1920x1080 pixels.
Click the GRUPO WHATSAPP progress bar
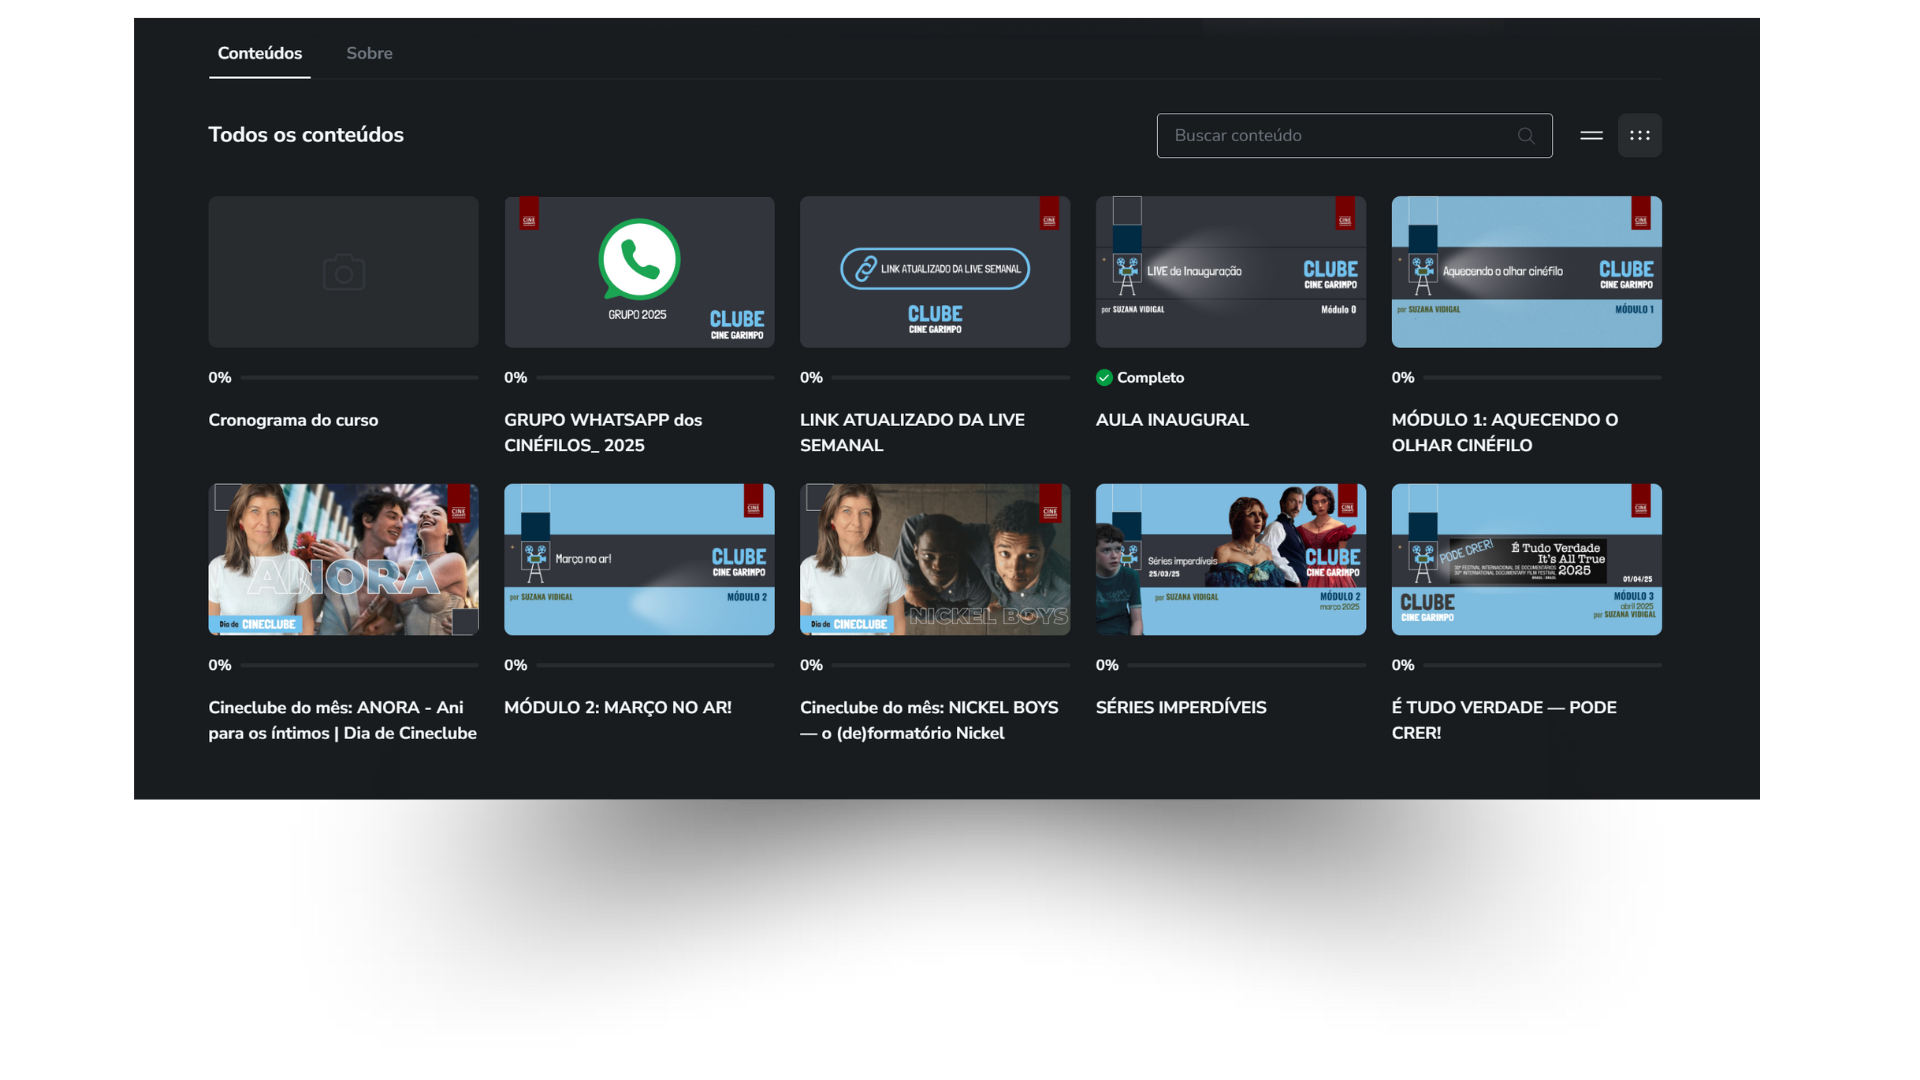pyautogui.click(x=655, y=378)
